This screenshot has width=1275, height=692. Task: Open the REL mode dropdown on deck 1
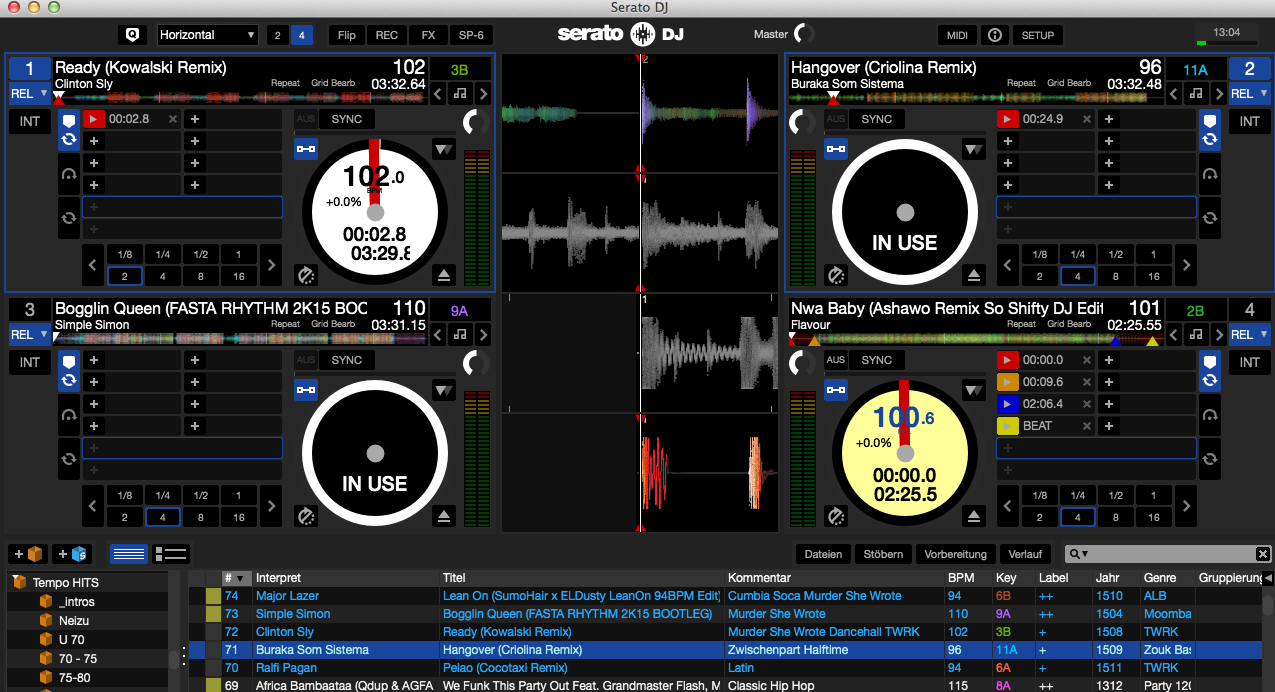pos(29,94)
